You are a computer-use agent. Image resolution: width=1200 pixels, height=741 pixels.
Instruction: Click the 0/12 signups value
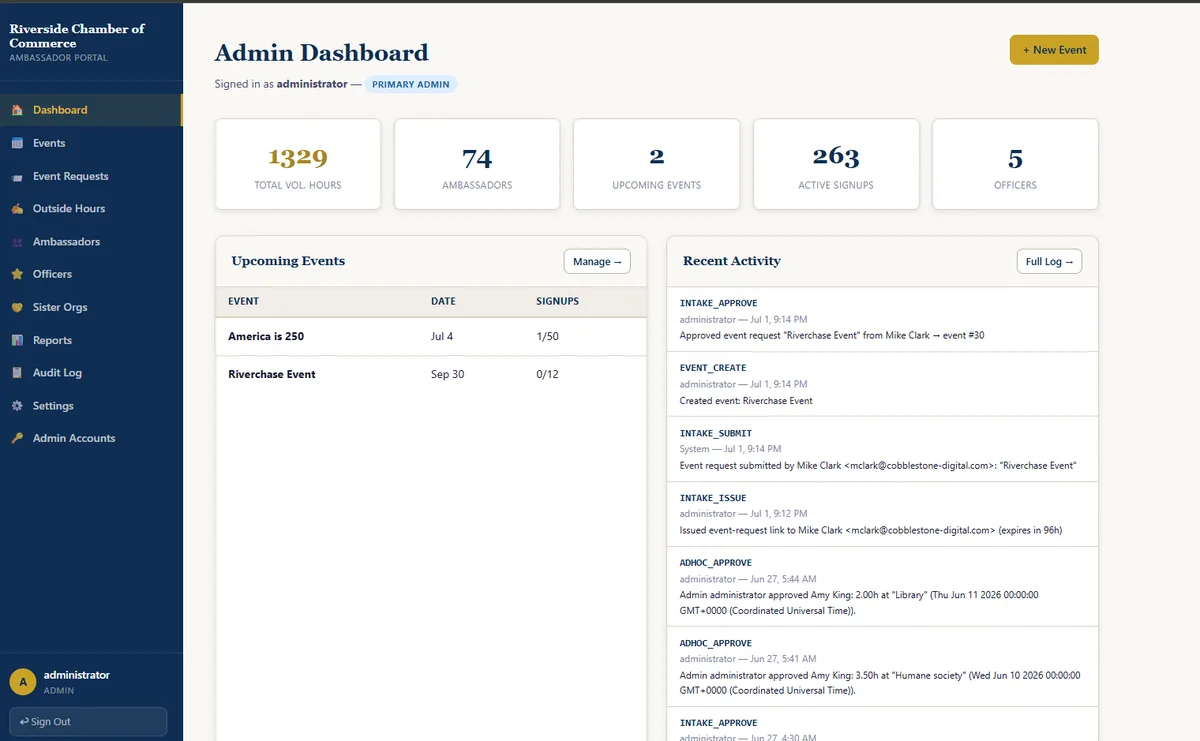click(547, 374)
